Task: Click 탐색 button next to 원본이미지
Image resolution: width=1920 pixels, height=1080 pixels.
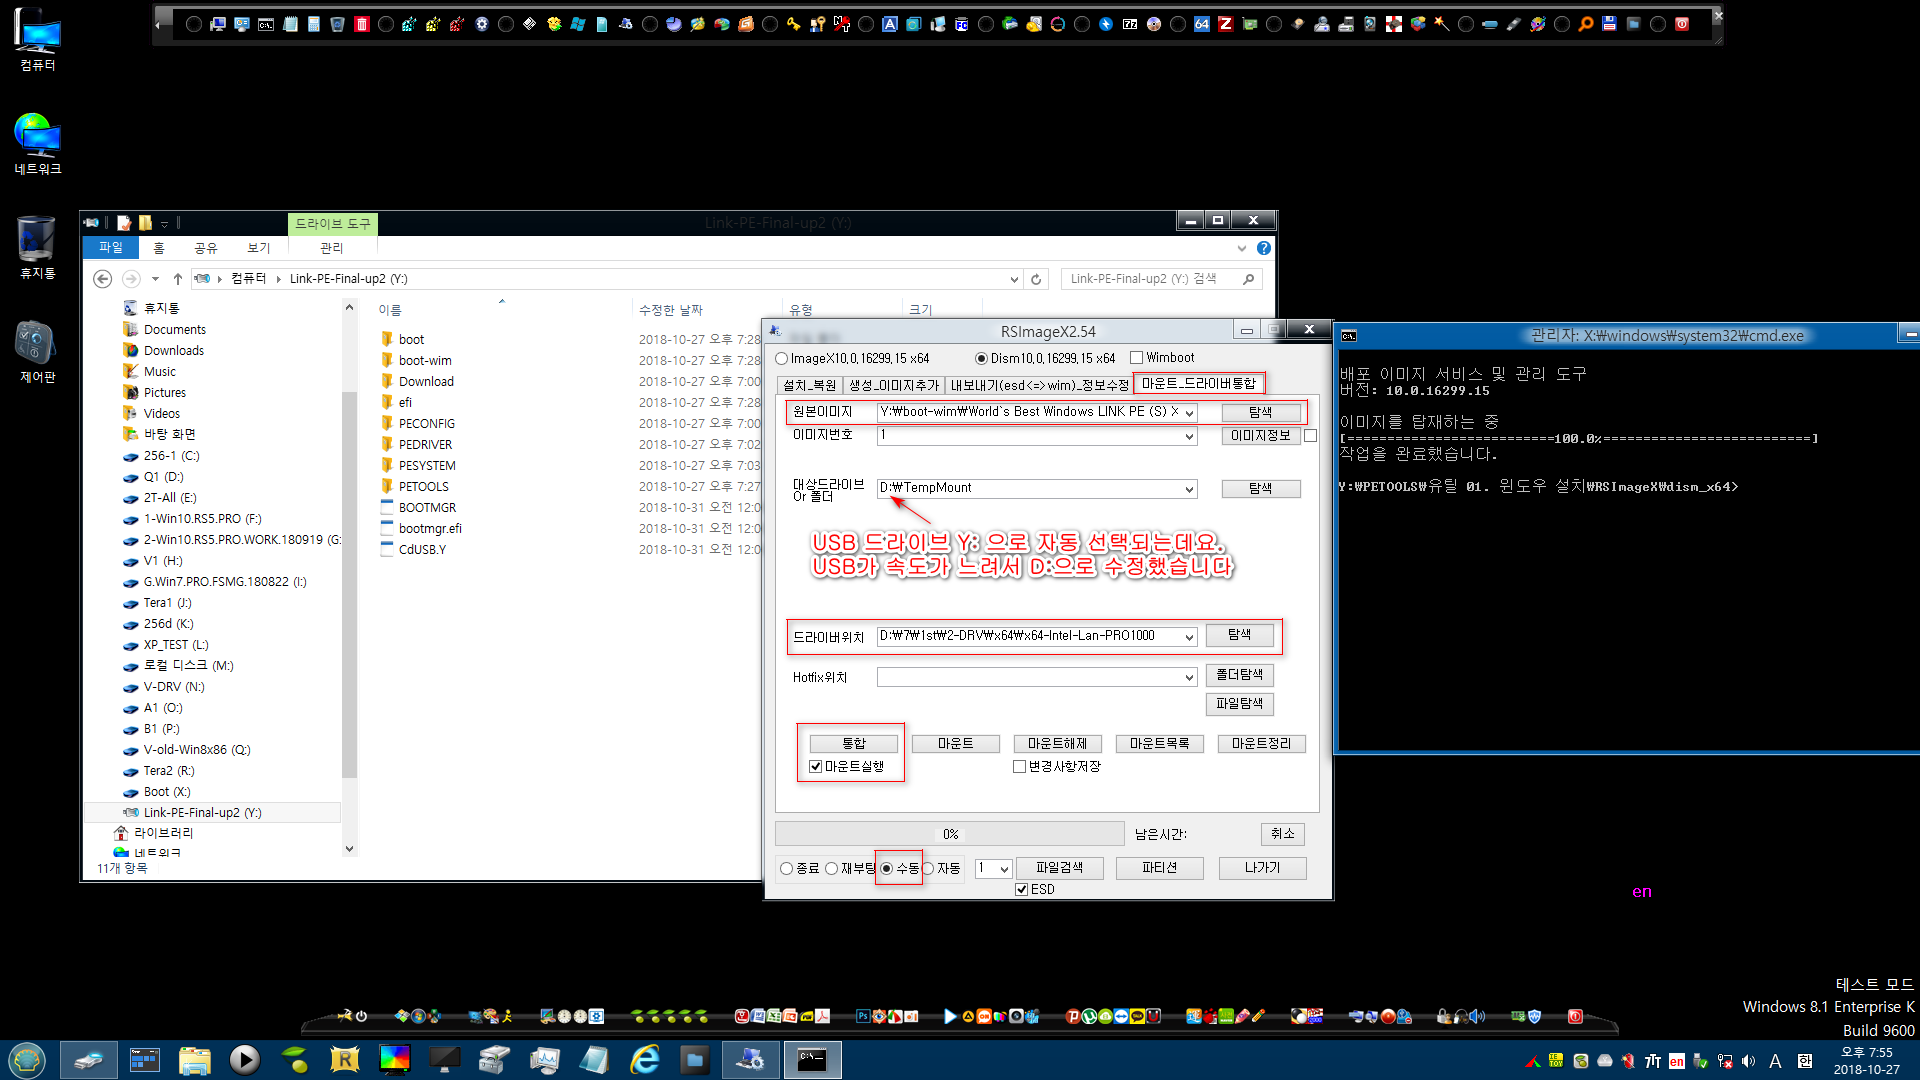Action: (1261, 412)
